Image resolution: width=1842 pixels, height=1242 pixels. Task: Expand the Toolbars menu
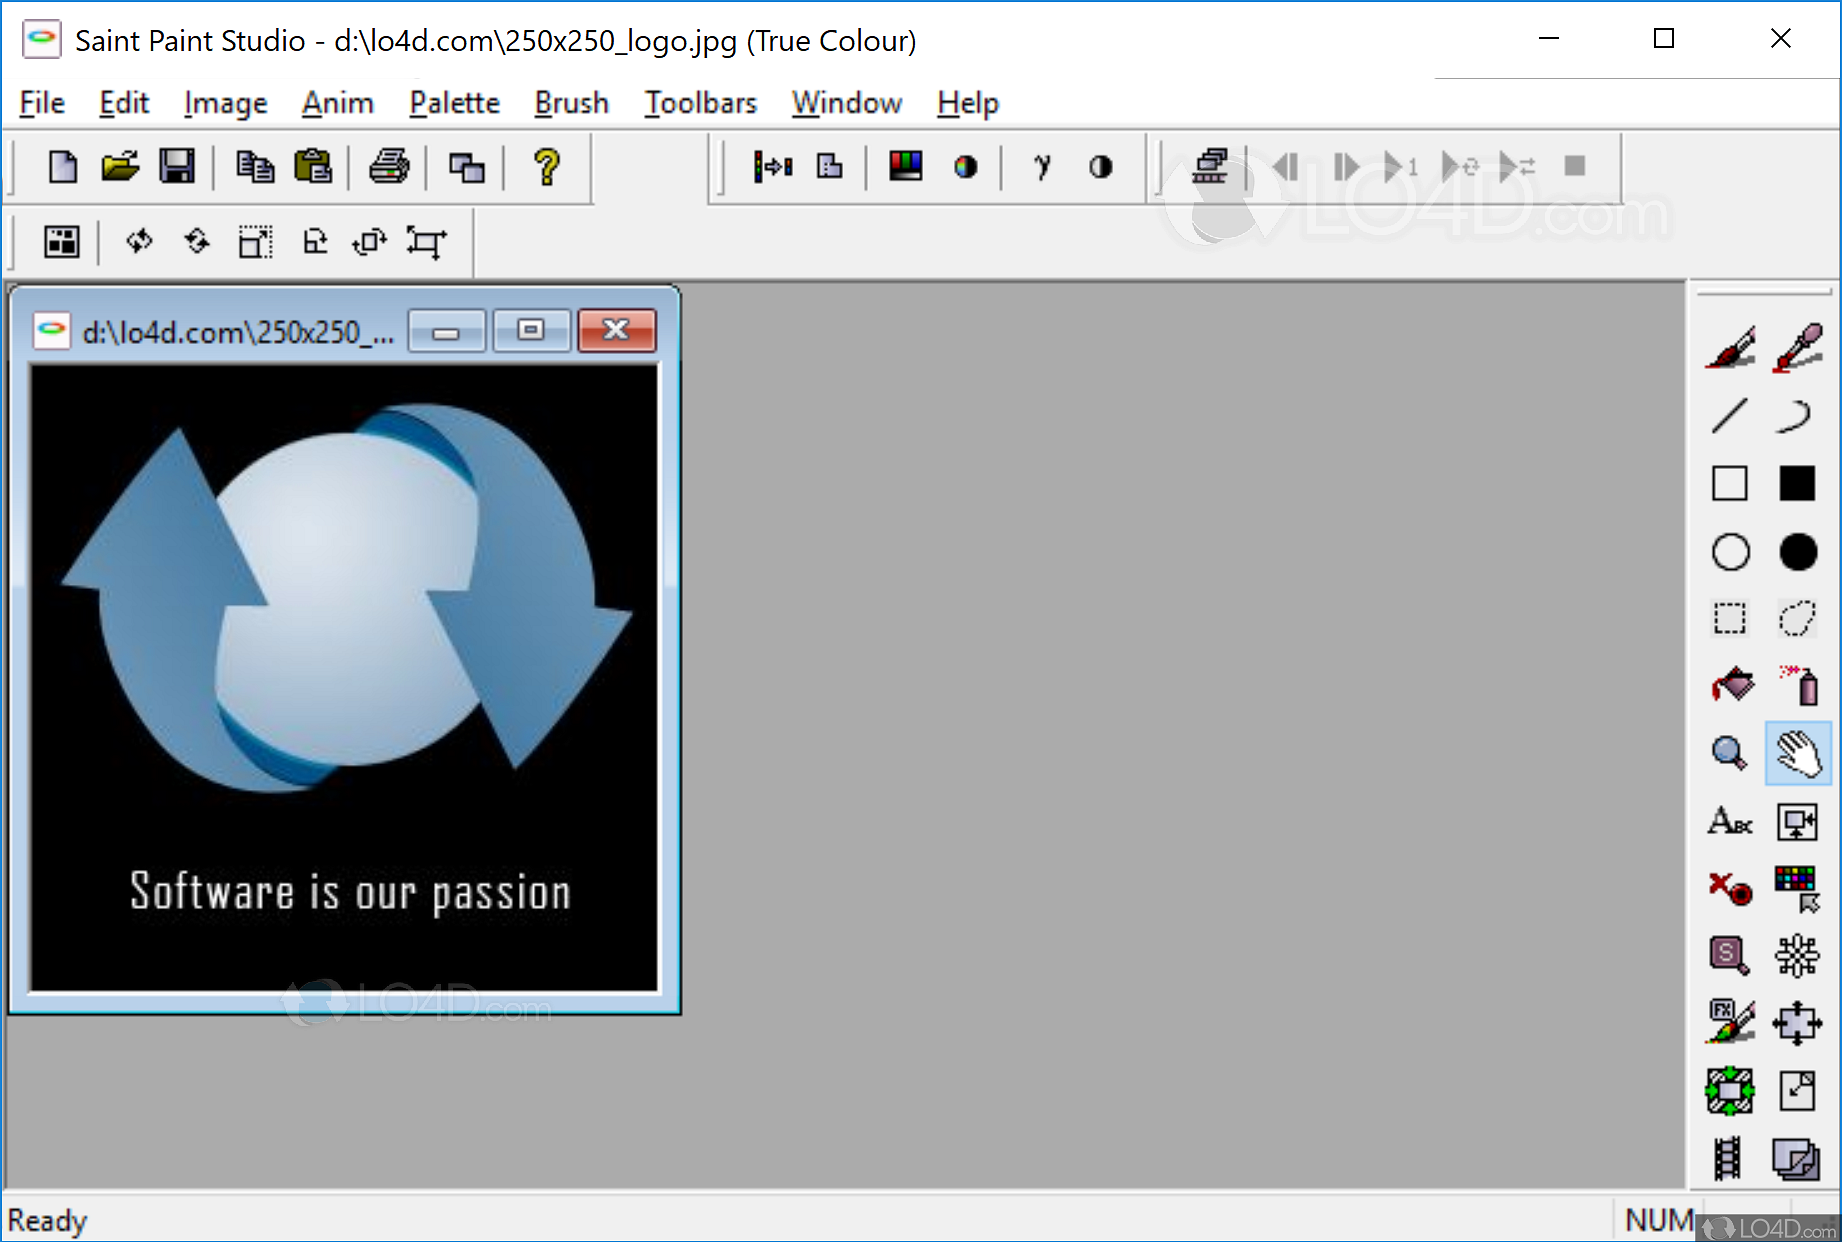point(699,102)
